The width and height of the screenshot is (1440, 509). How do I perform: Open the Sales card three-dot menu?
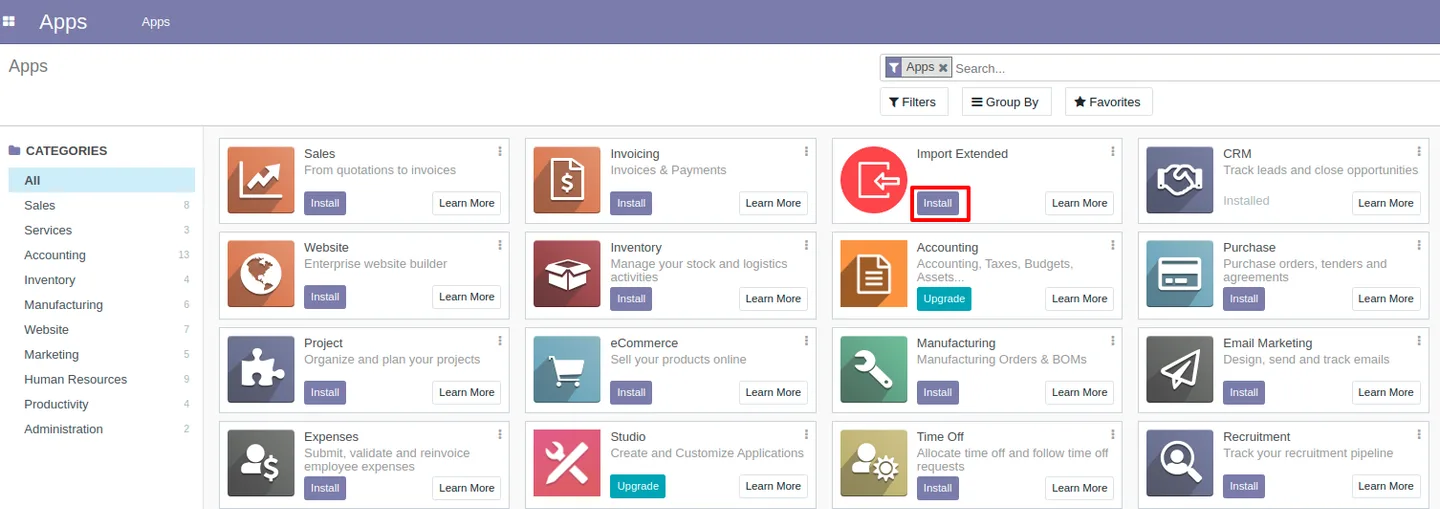[x=500, y=151]
